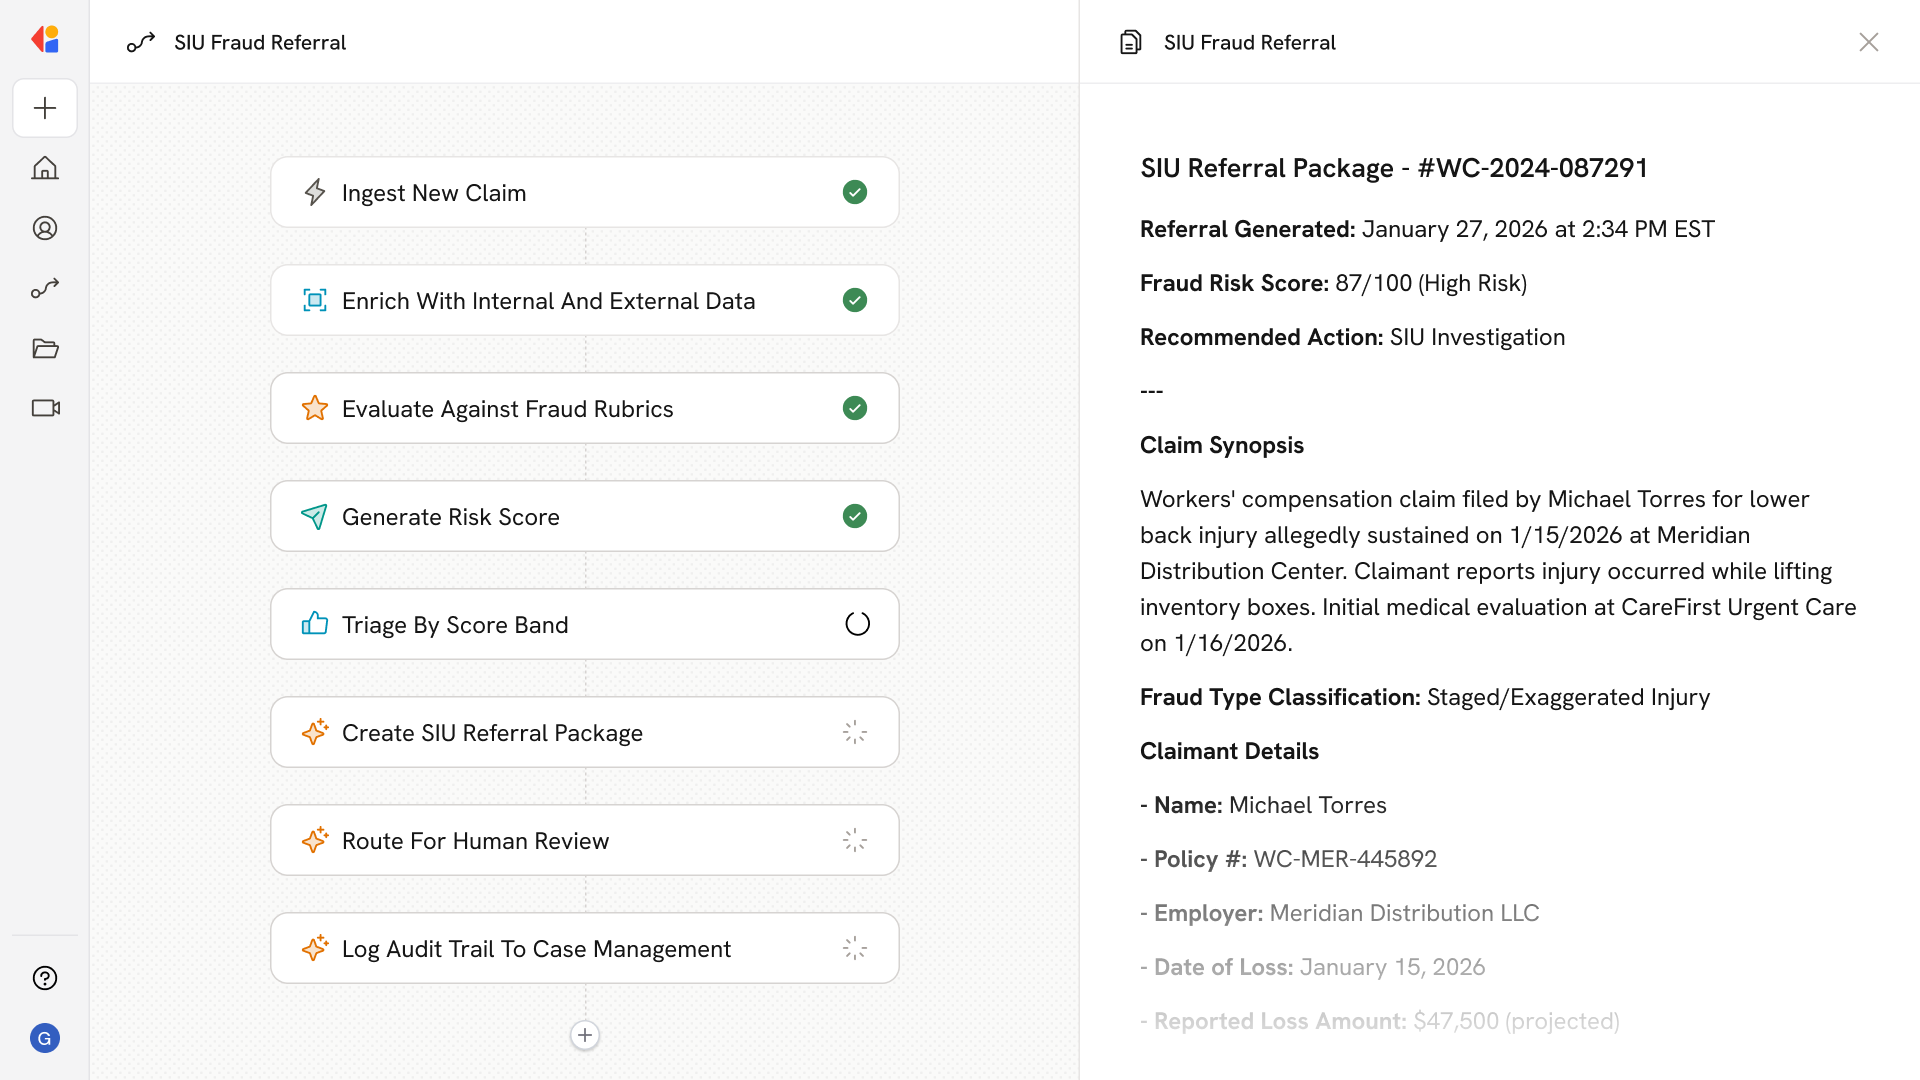The width and height of the screenshot is (1920, 1080).
Task: Open the workflows route icon in sidebar
Action: [x=45, y=288]
